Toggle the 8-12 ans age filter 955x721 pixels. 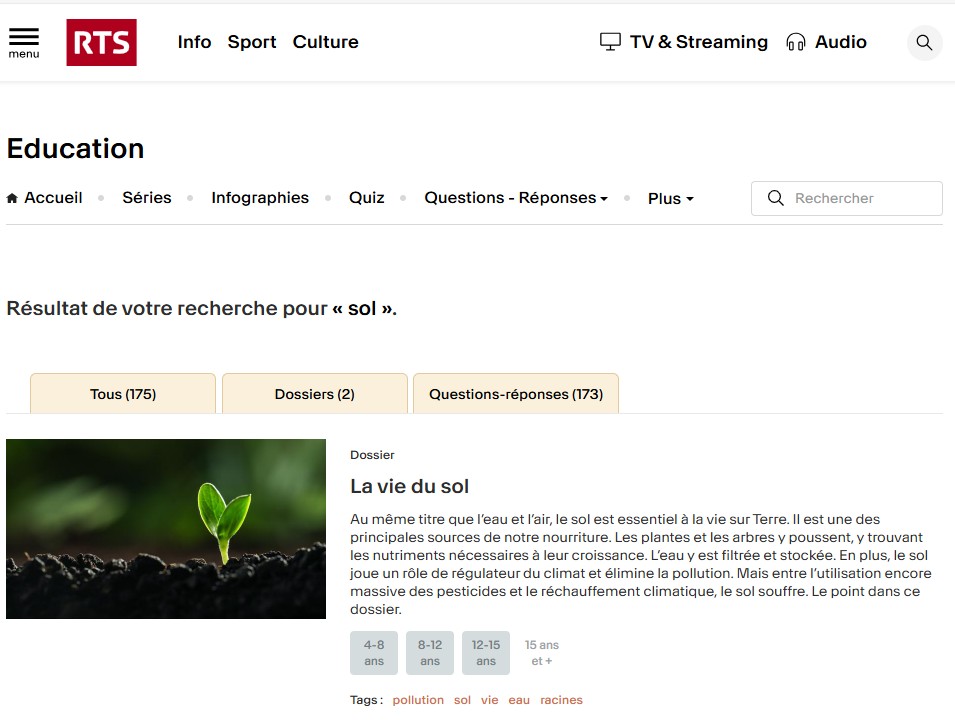point(430,653)
